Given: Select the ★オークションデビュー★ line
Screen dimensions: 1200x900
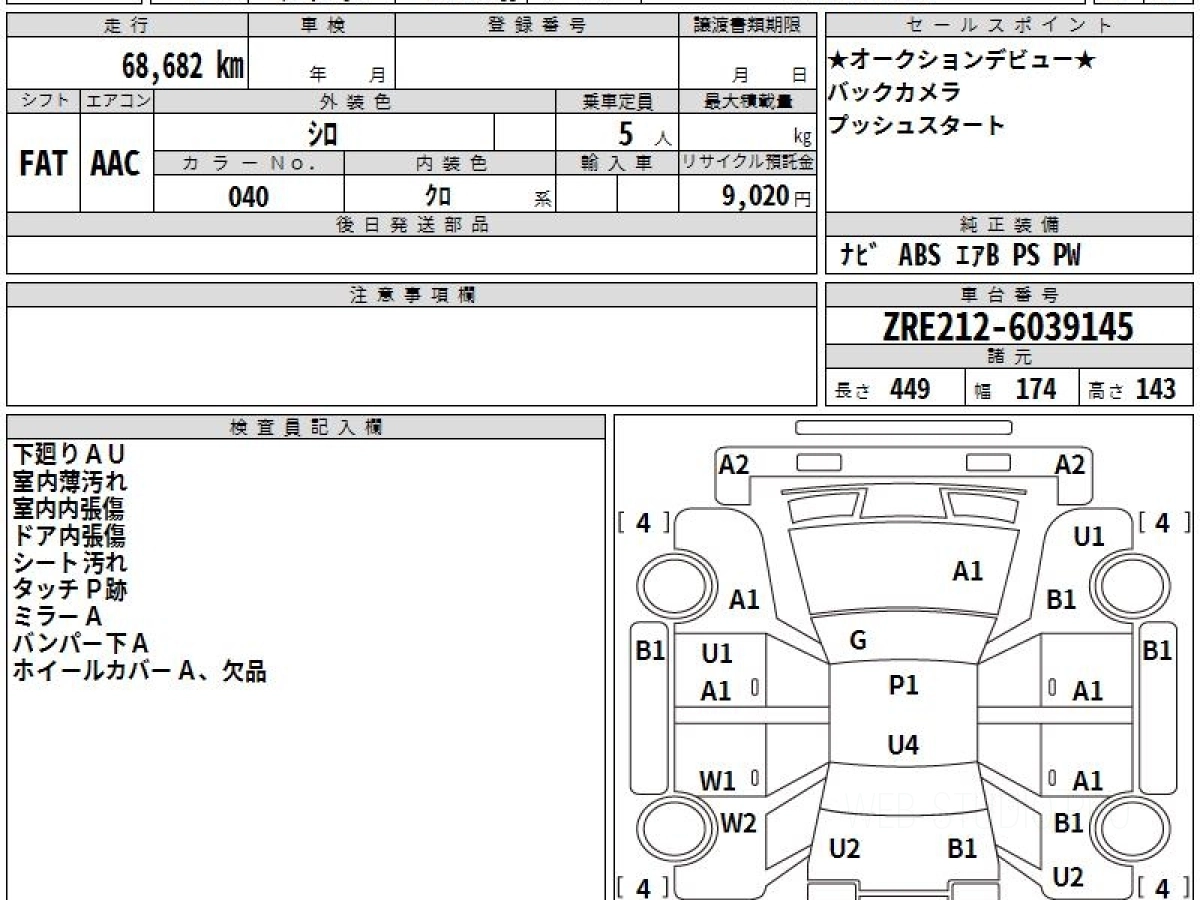Looking at the screenshot, I should [x=961, y=61].
